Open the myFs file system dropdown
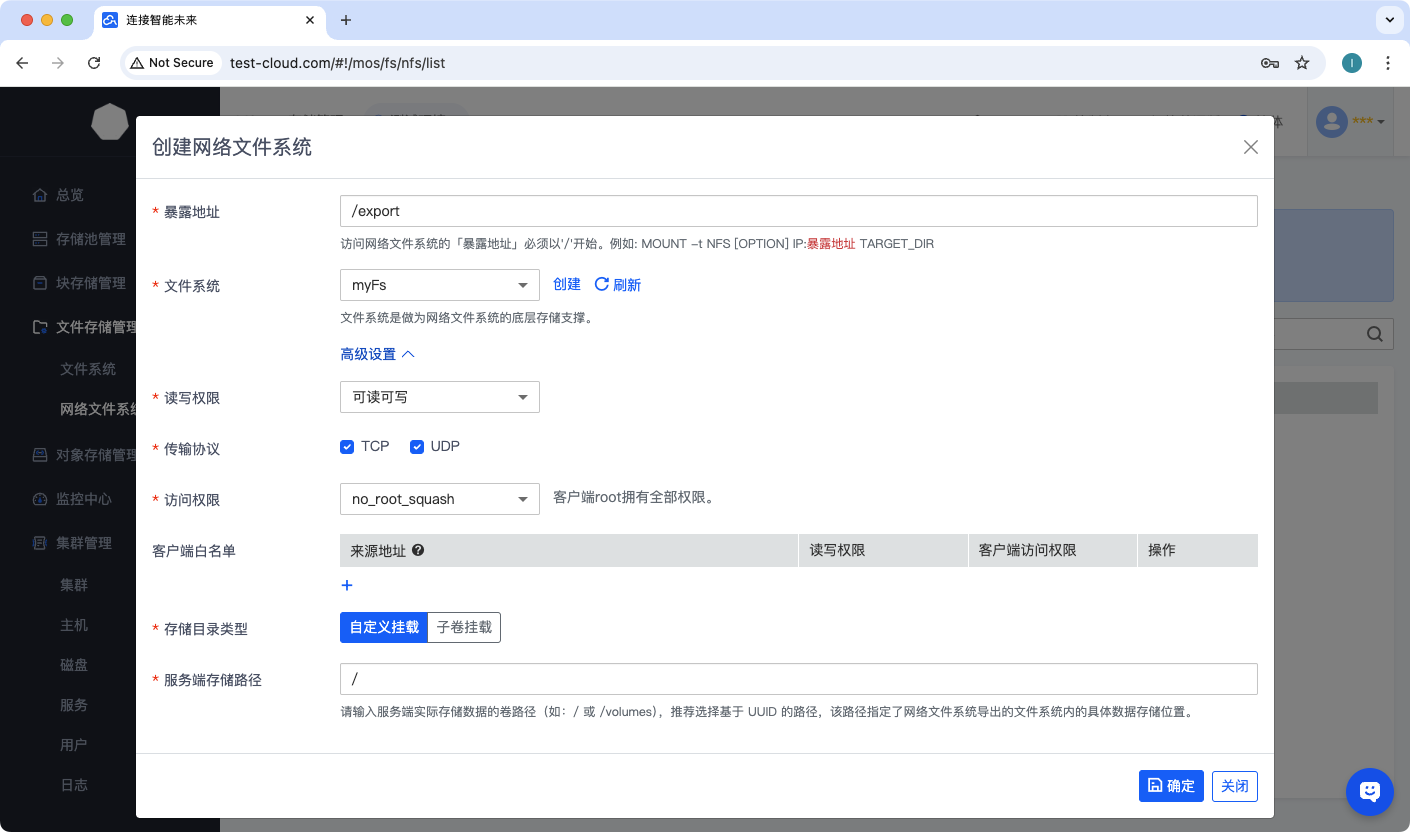Image resolution: width=1410 pixels, height=832 pixels. pos(439,285)
